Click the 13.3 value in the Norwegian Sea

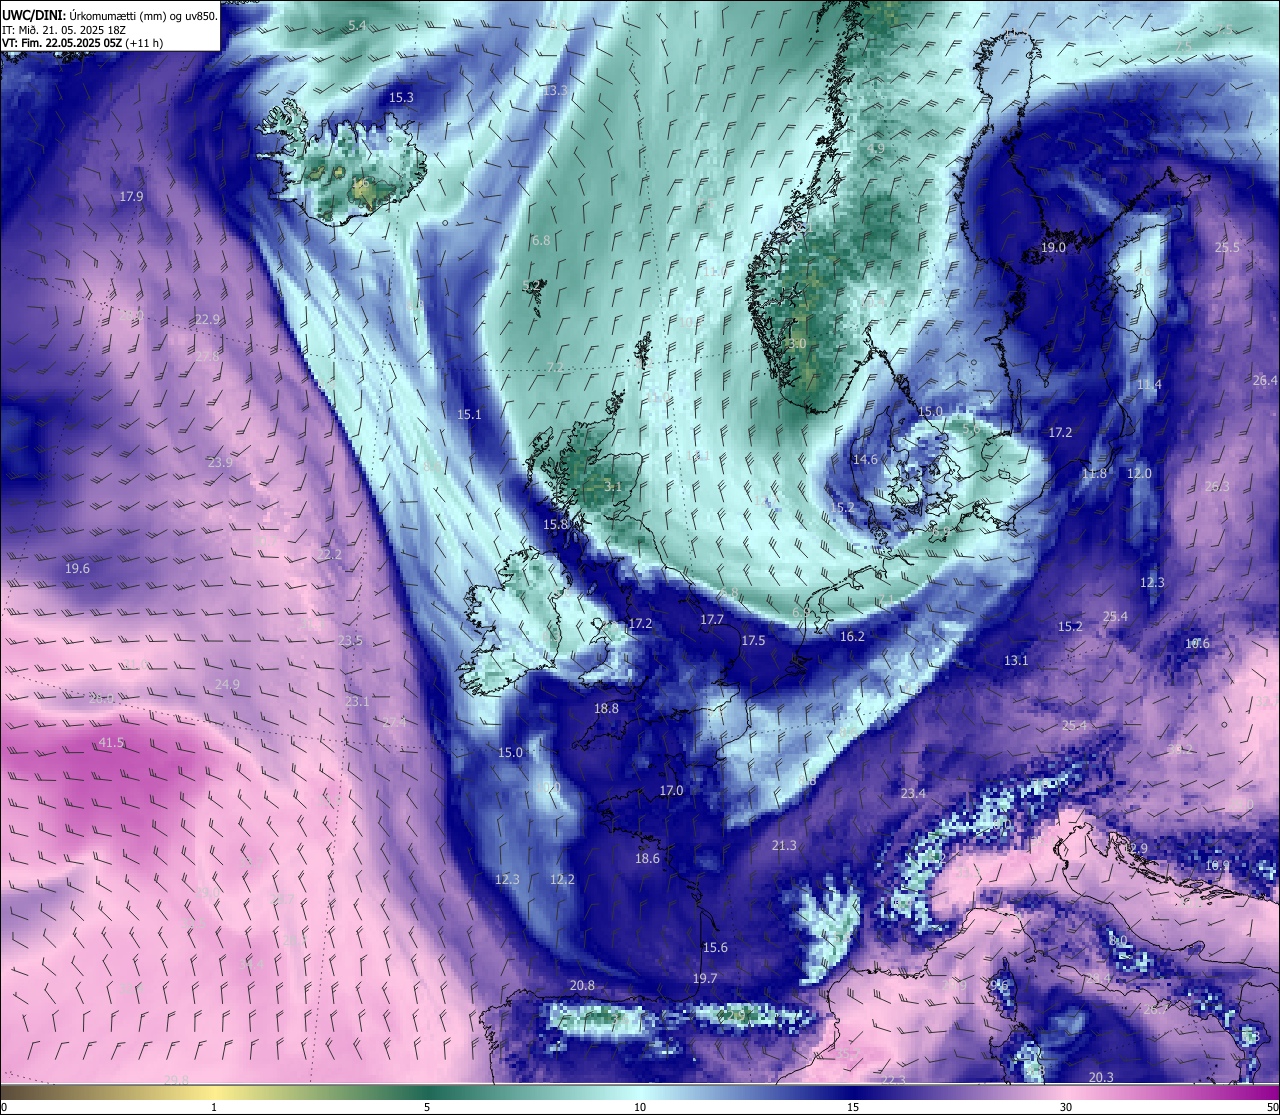(x=554, y=91)
